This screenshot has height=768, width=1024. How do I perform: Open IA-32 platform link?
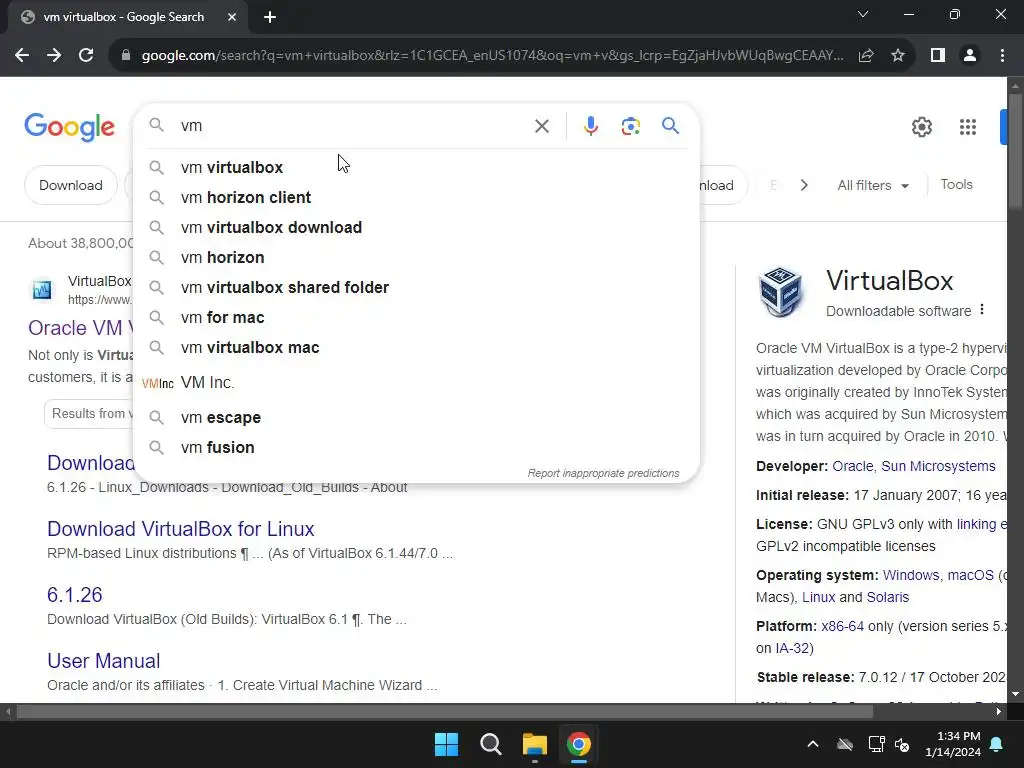click(x=792, y=648)
